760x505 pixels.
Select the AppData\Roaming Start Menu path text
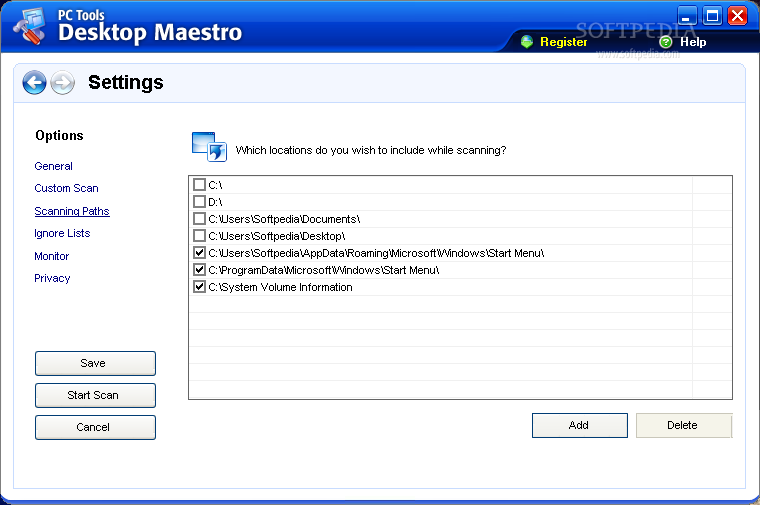point(376,253)
